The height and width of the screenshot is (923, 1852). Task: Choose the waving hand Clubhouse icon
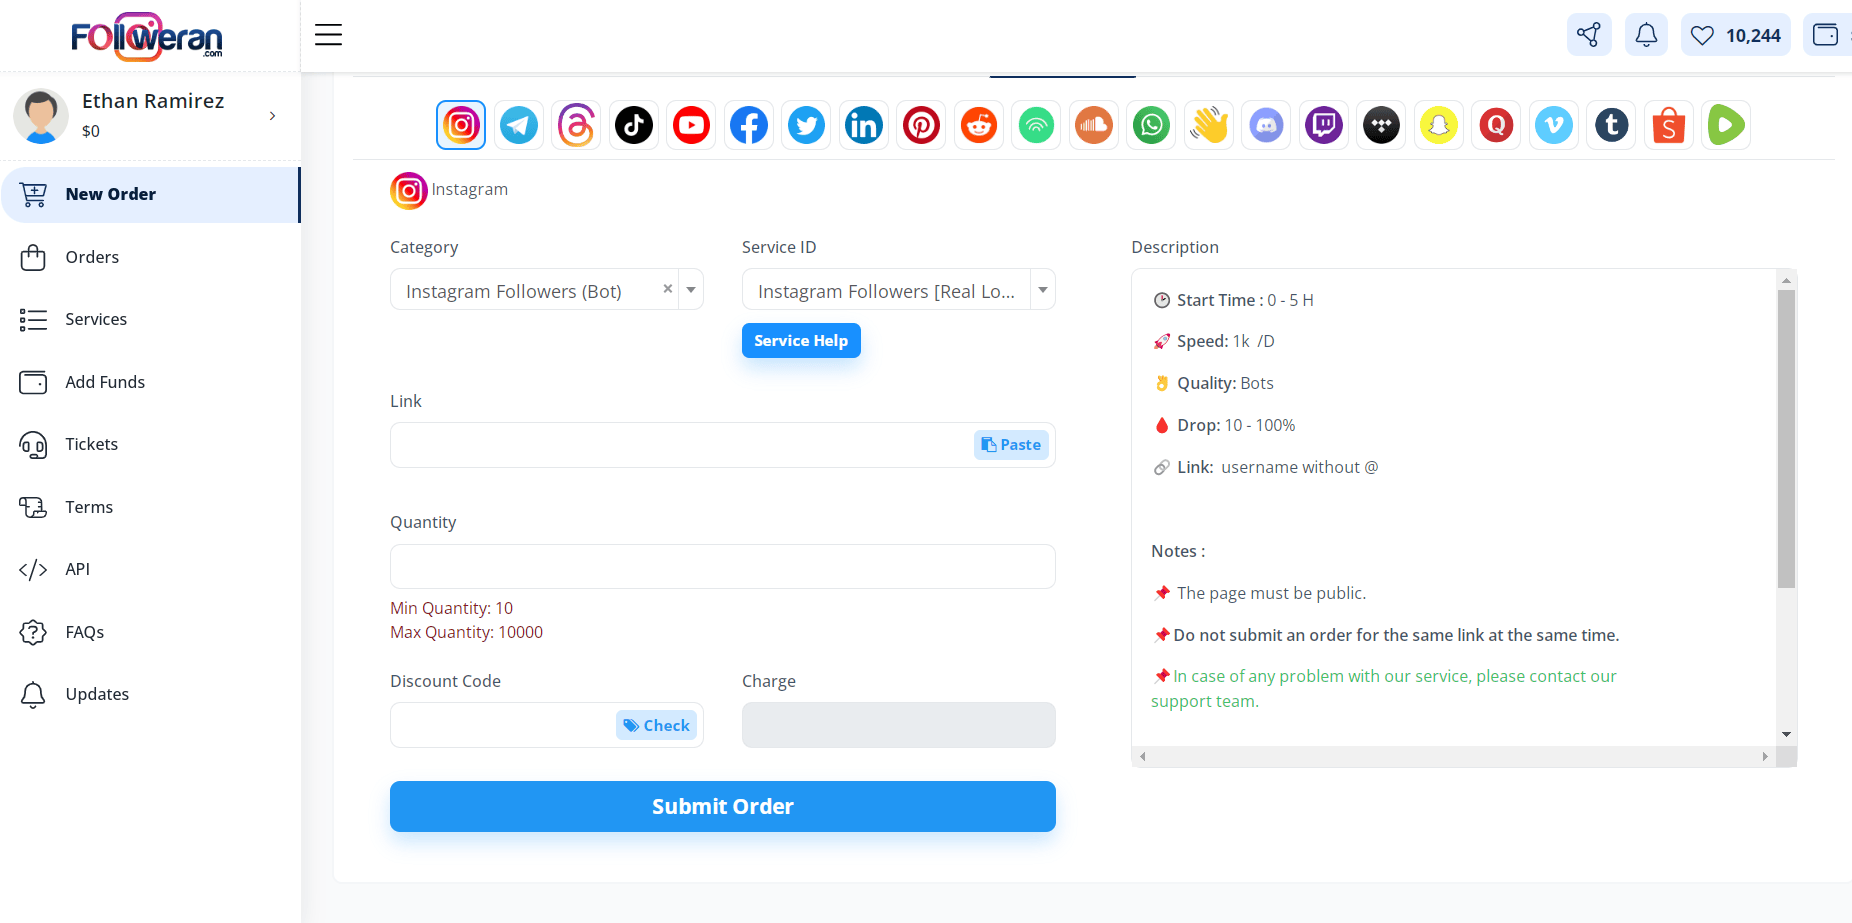click(x=1209, y=125)
